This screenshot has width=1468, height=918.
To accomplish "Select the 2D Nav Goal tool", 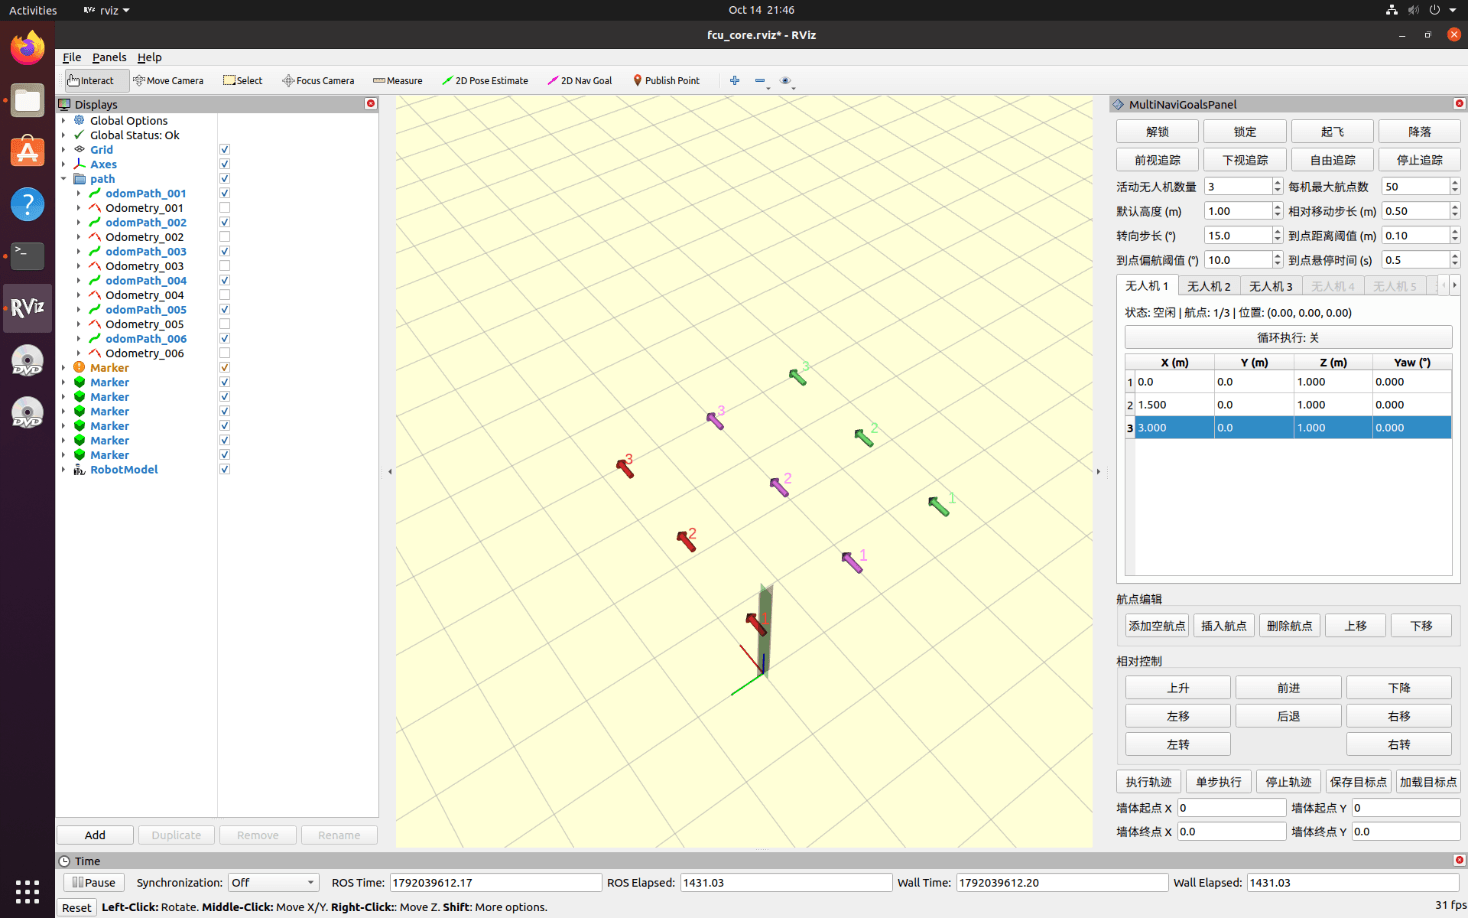I will [x=580, y=81].
